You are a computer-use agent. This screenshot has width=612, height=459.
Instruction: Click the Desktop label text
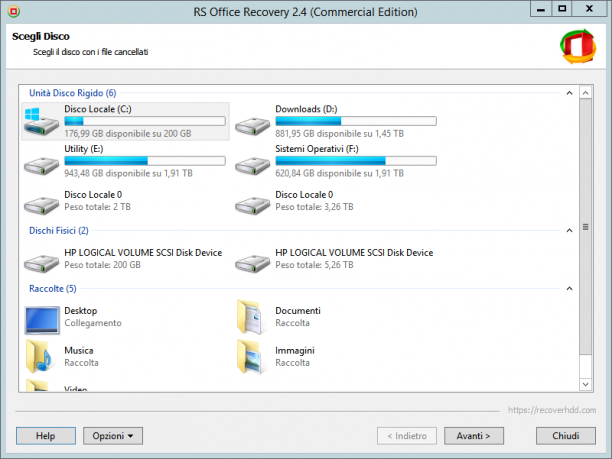coord(81,311)
